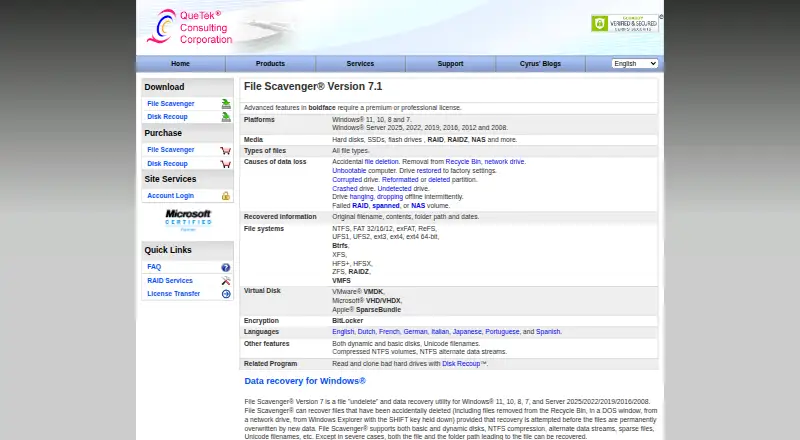Click the 'VMFS' file system text

[341, 281]
